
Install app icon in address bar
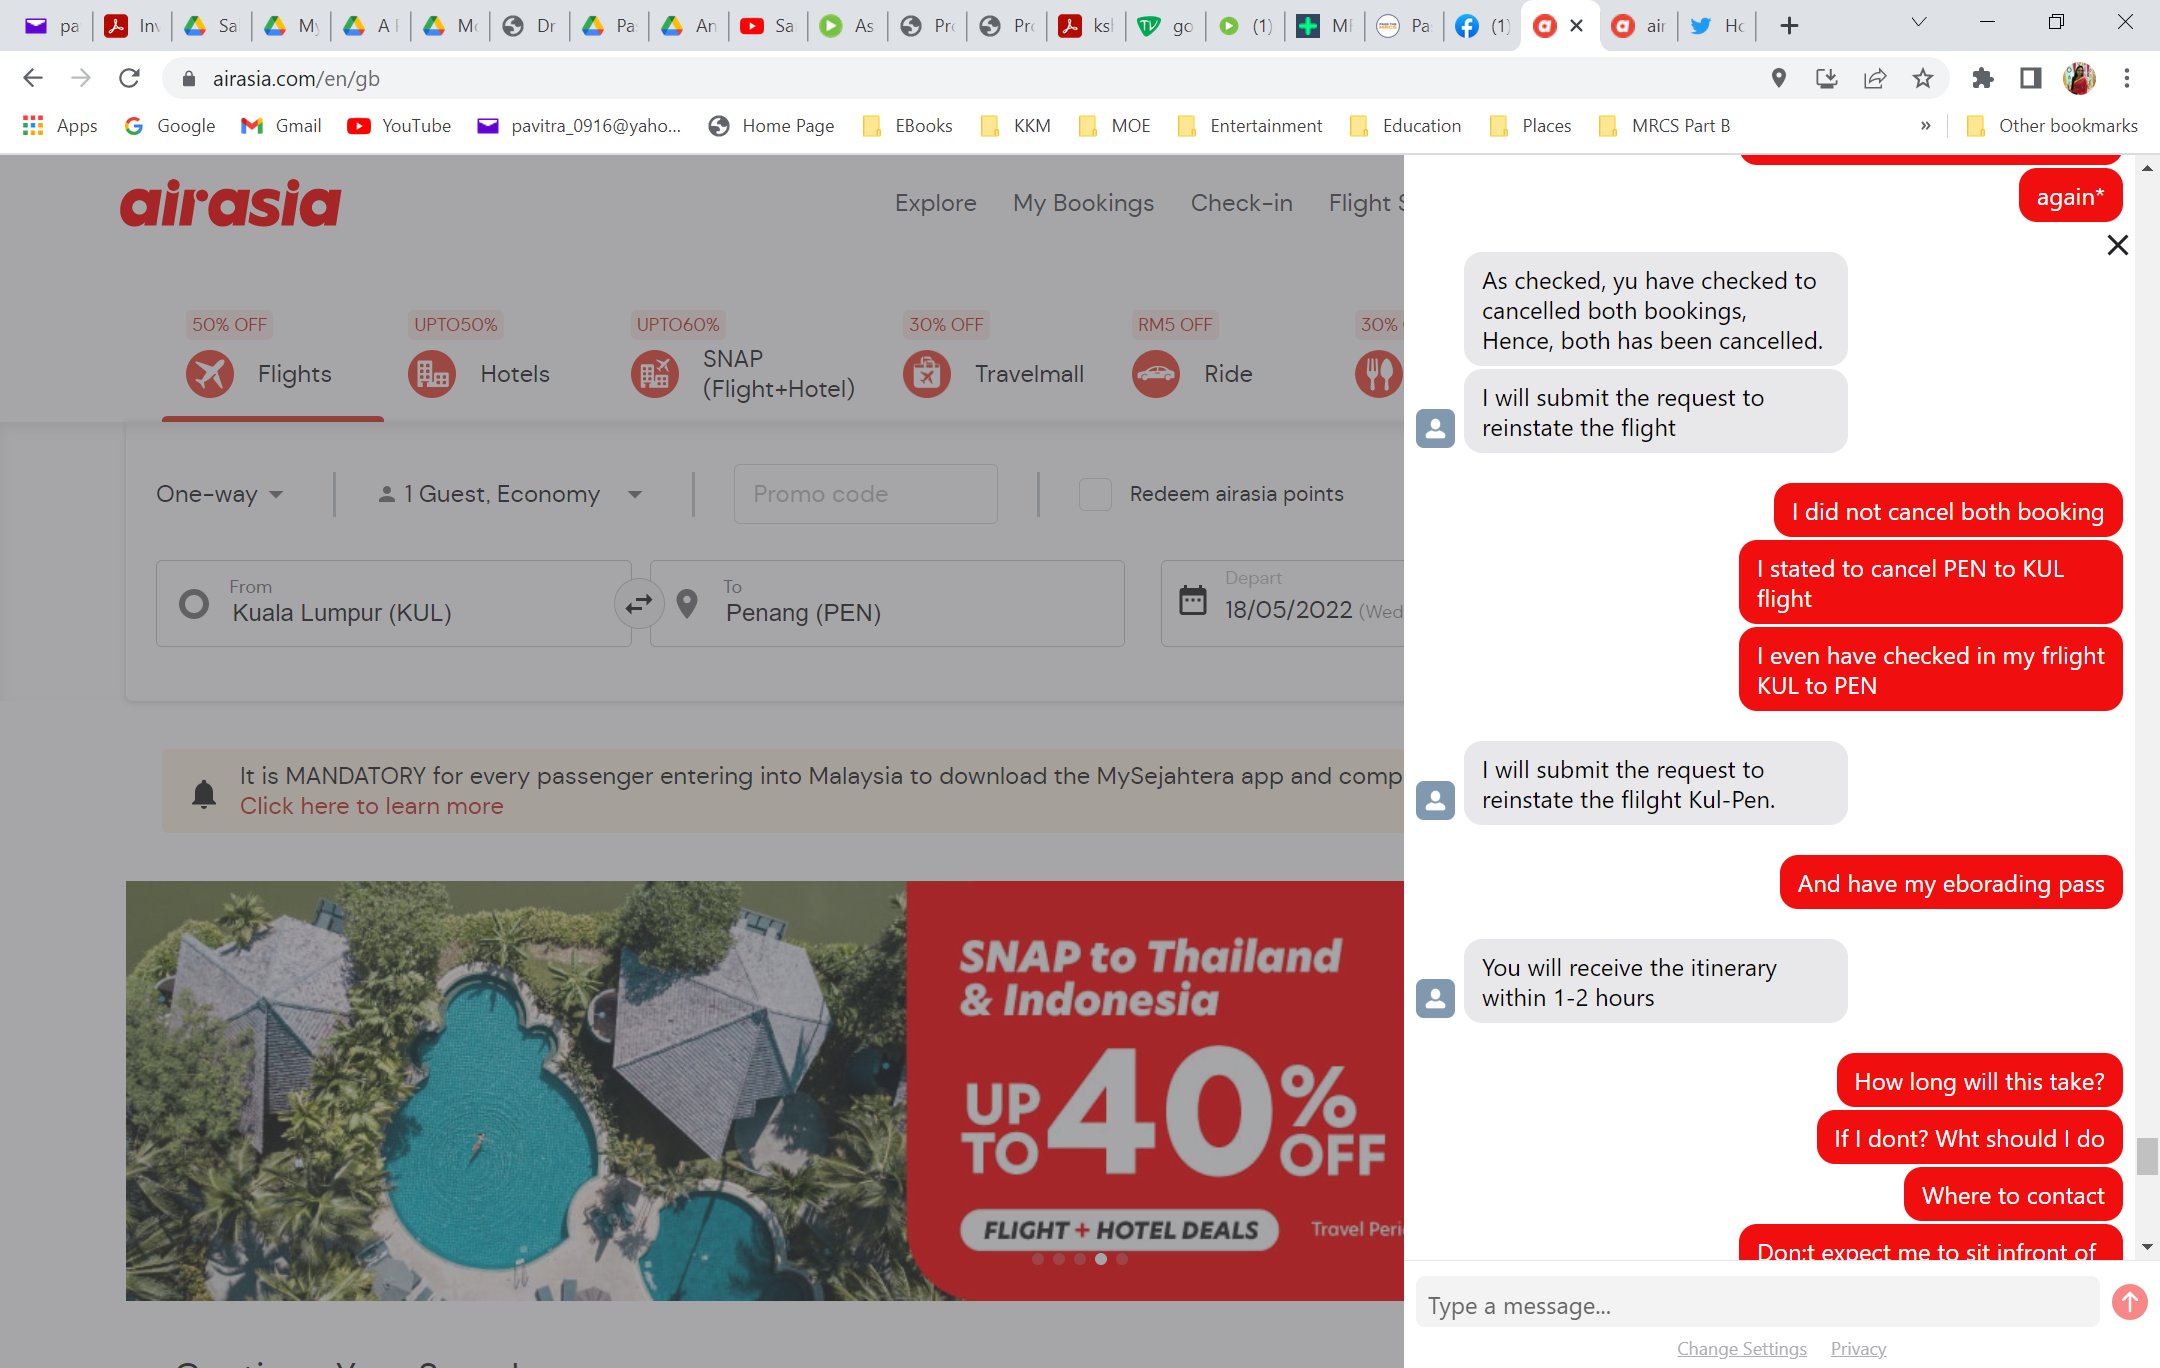1827,78
